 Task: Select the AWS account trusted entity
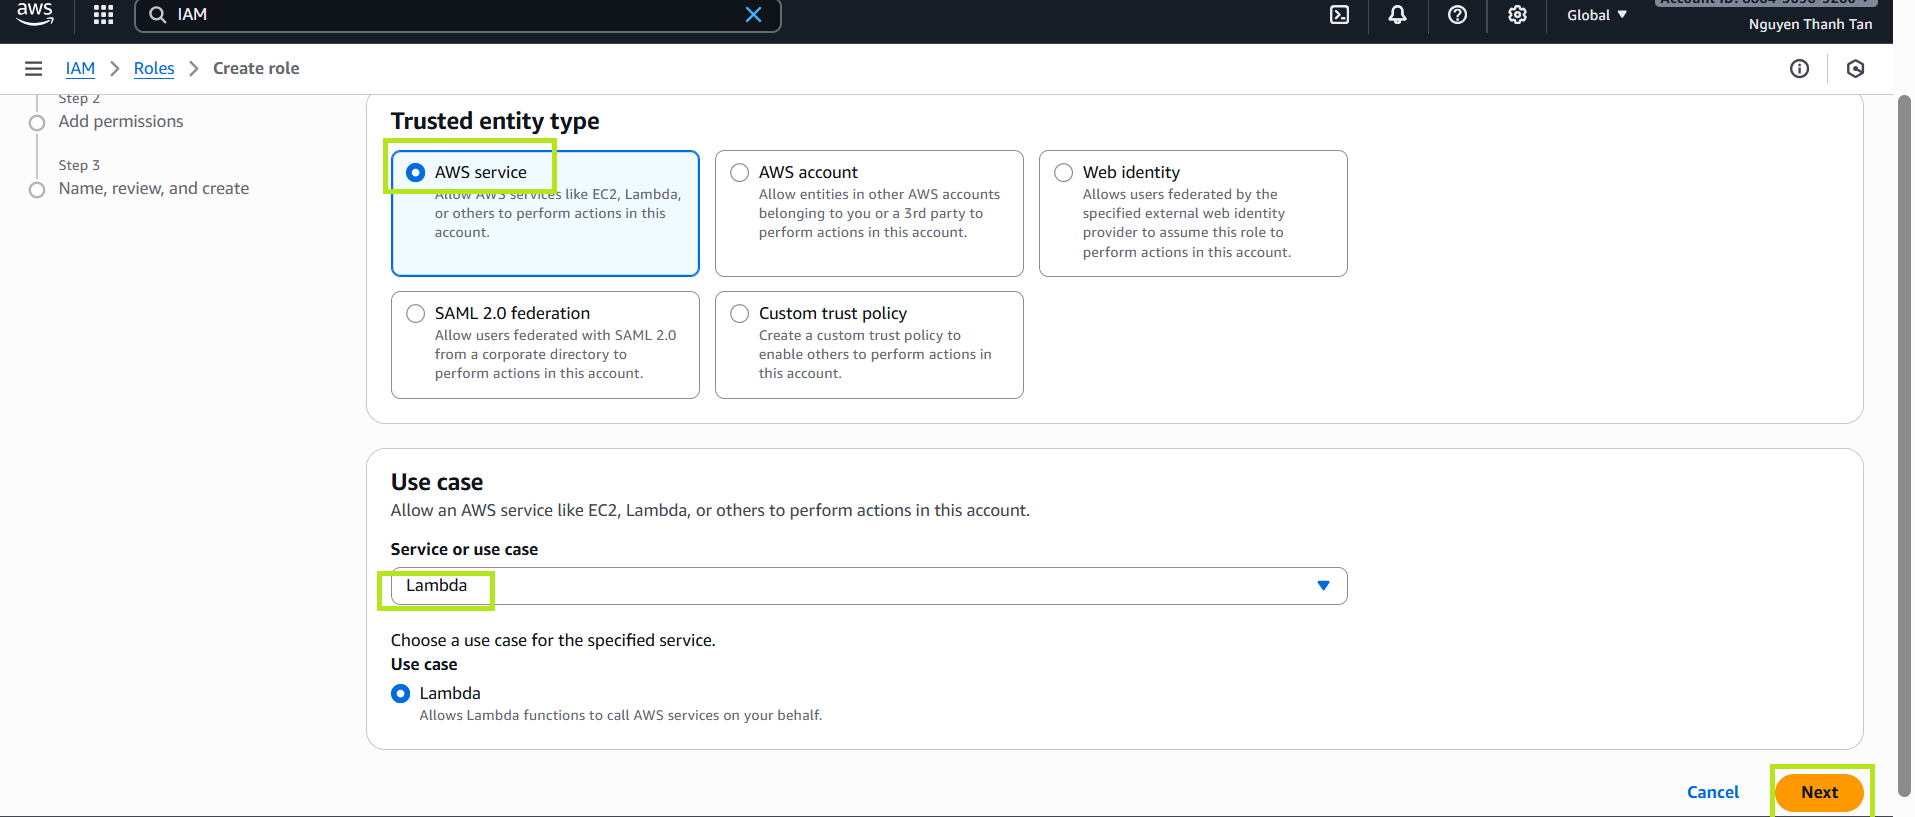pos(740,173)
